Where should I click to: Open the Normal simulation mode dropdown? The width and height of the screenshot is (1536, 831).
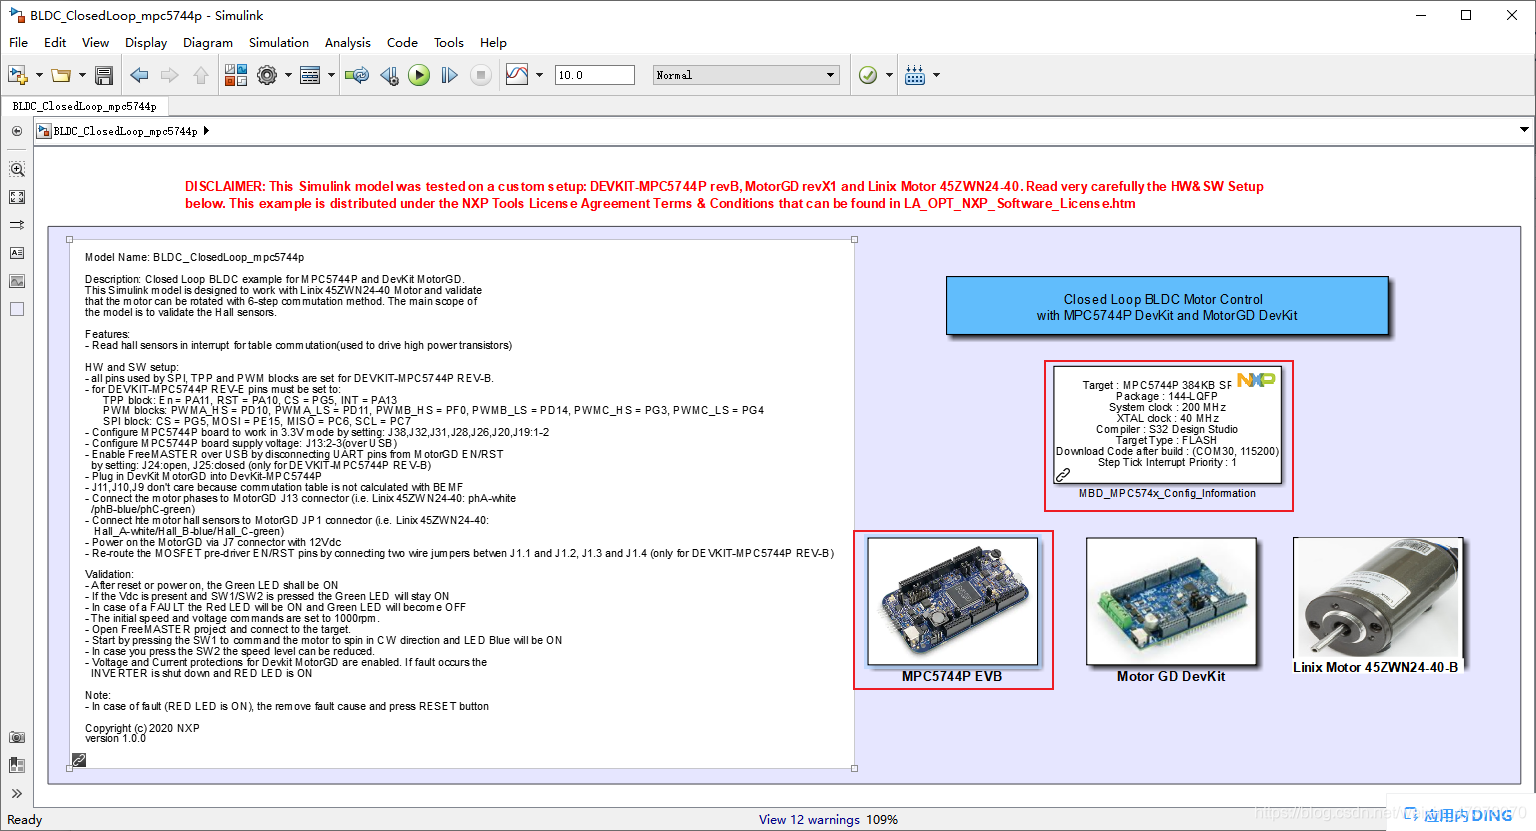tap(745, 74)
